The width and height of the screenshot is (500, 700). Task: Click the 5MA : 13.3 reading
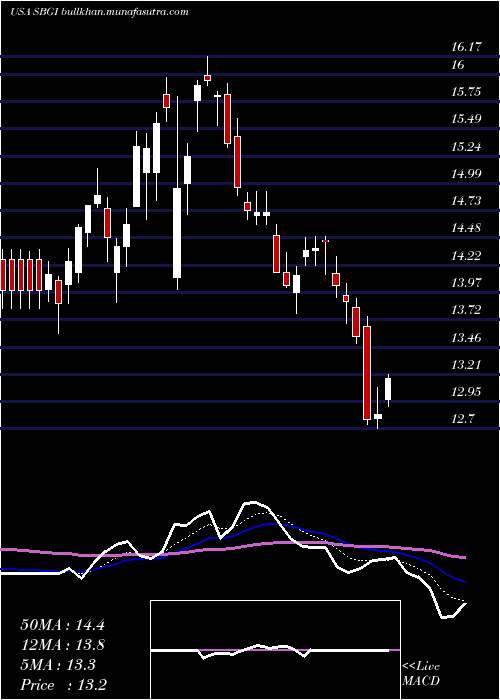(58, 665)
